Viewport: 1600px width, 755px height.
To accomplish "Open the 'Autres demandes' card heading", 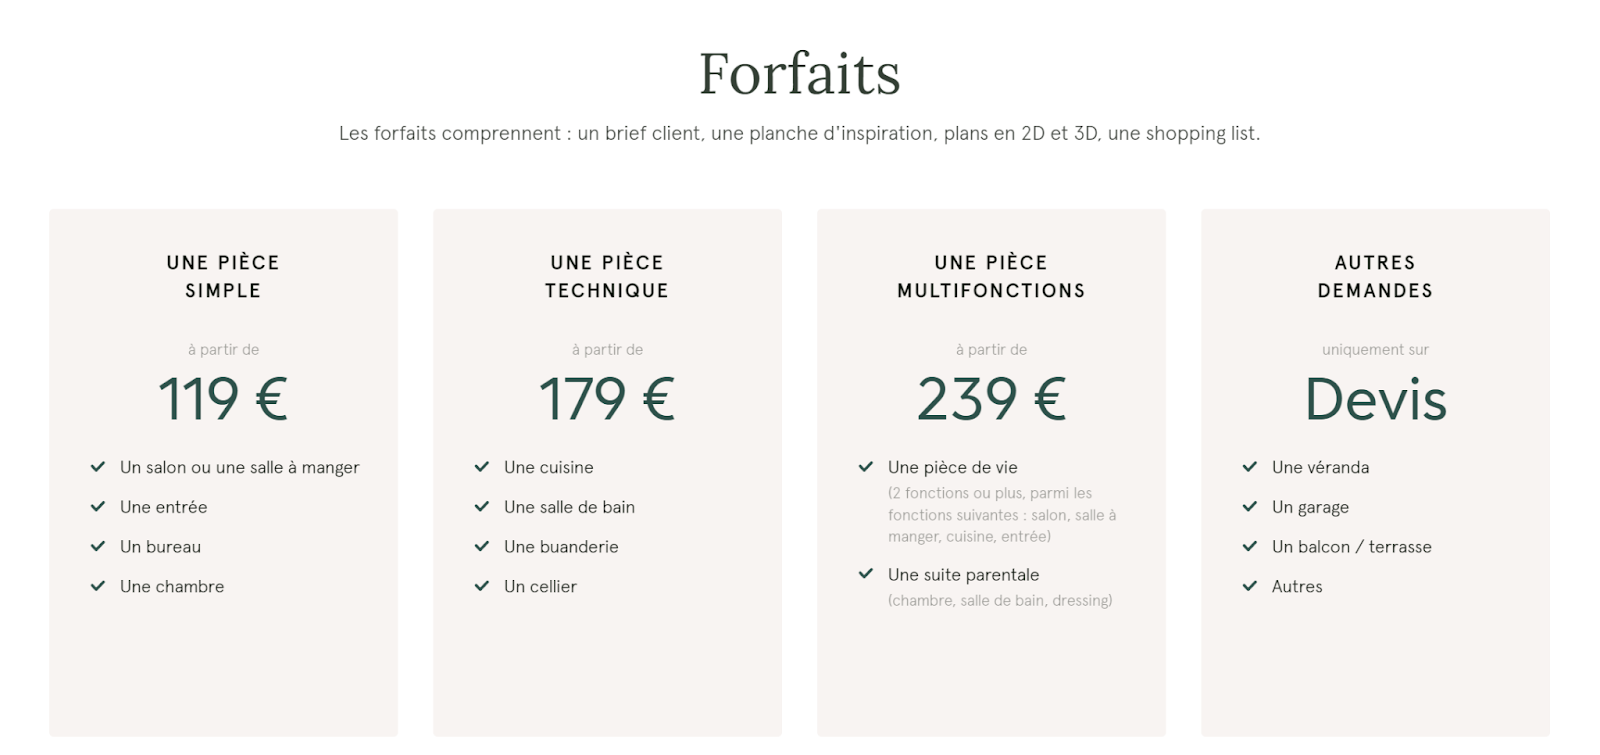I will tap(1375, 277).
